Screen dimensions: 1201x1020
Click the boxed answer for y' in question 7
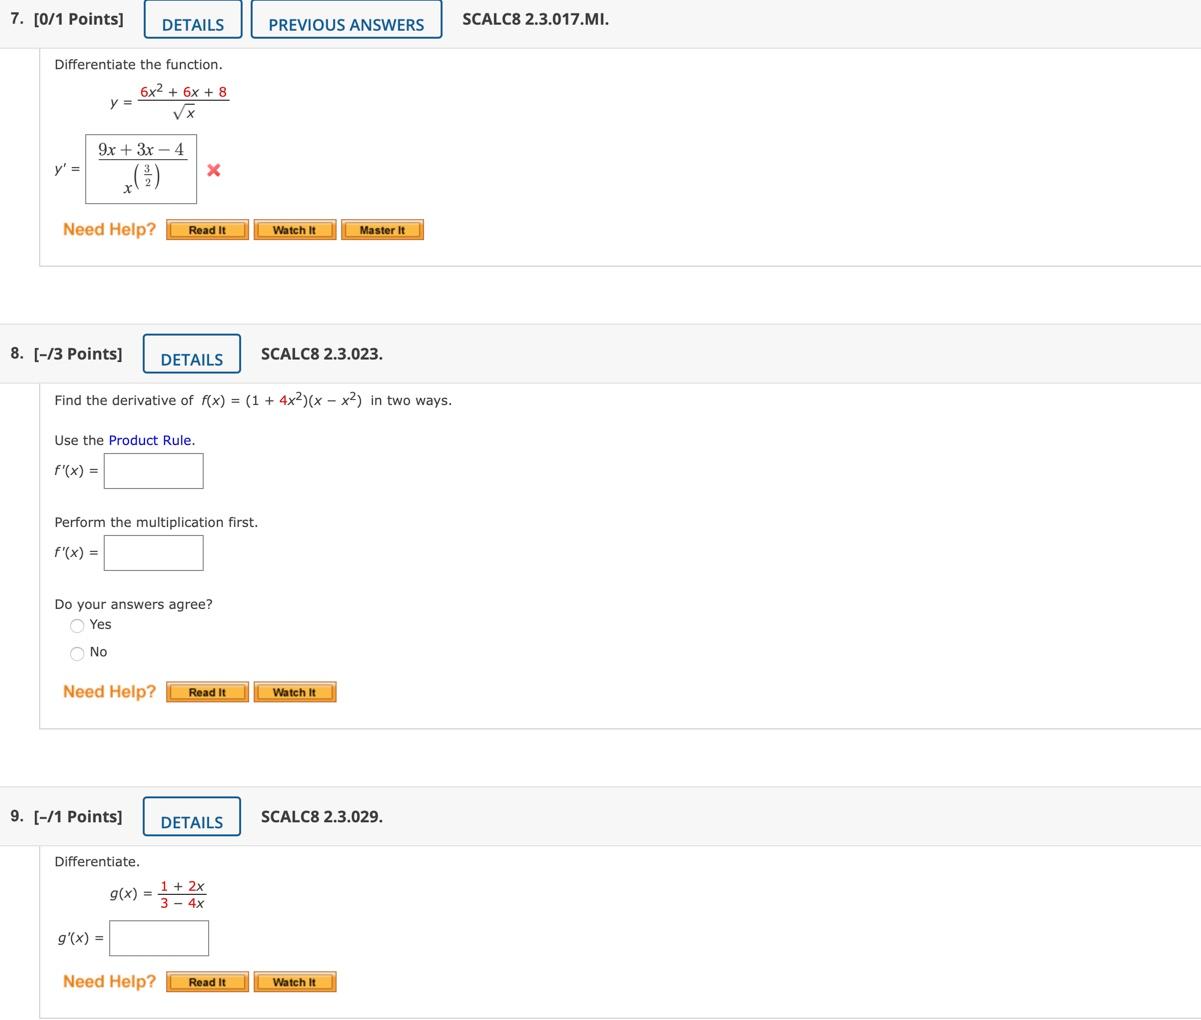(x=141, y=169)
